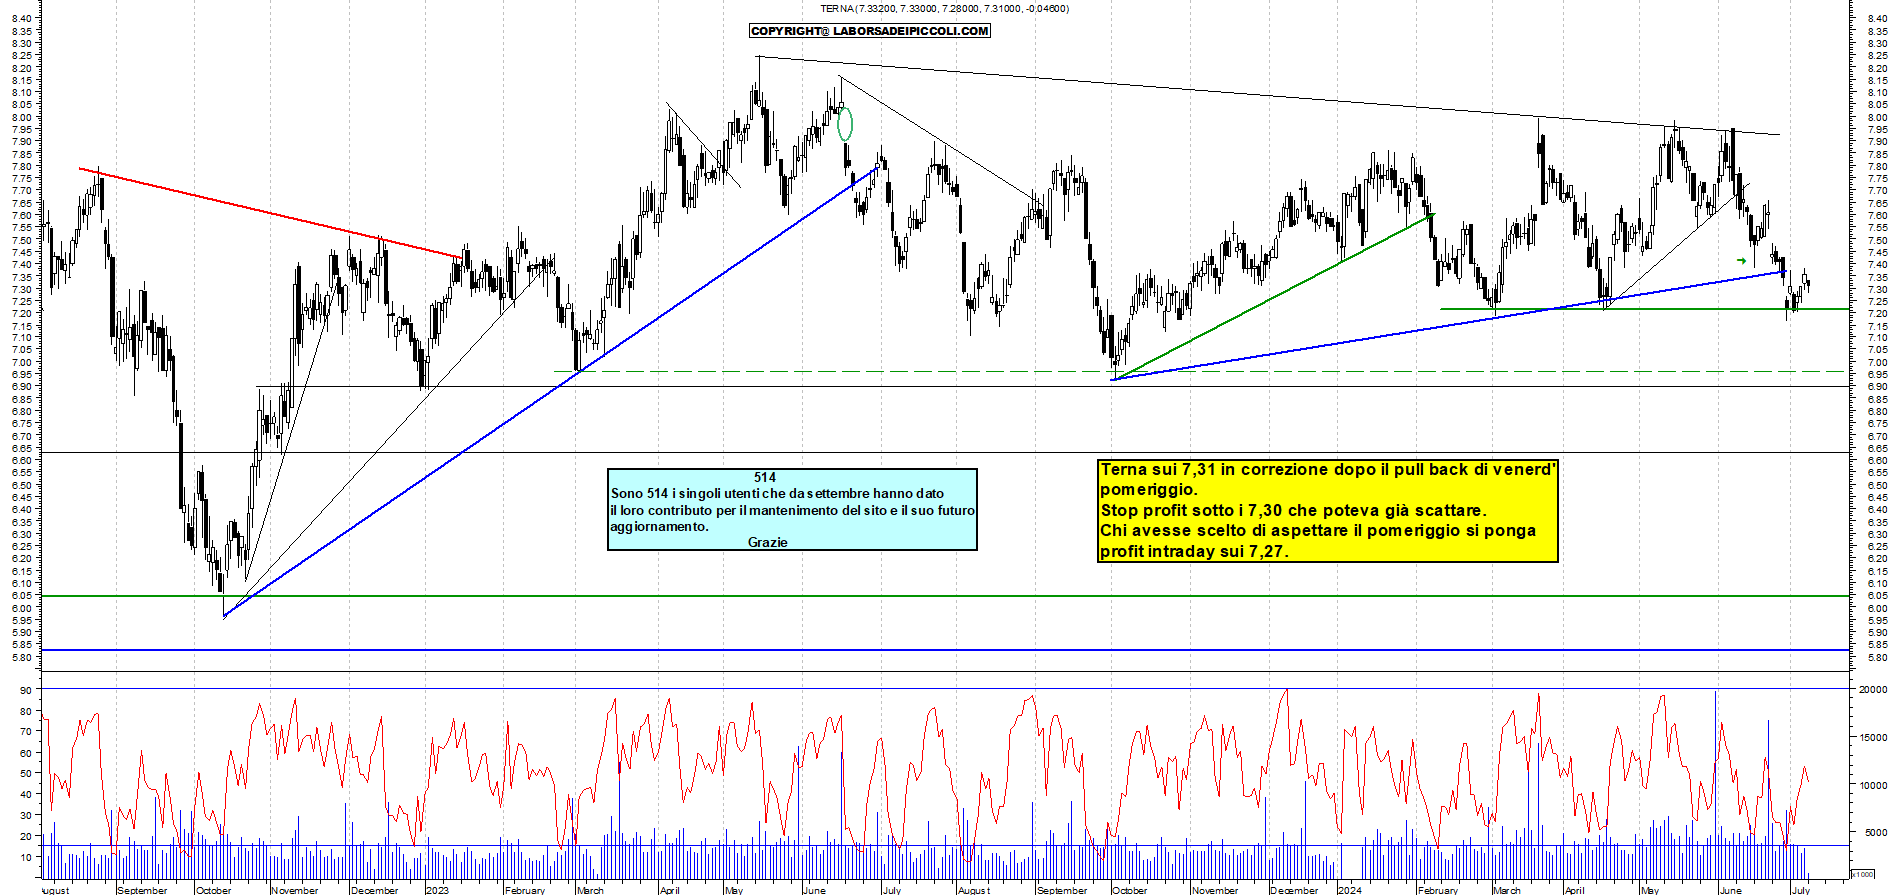Select the yellow note 'Terna sui 7,31 in correzione'

[x=1328, y=510]
